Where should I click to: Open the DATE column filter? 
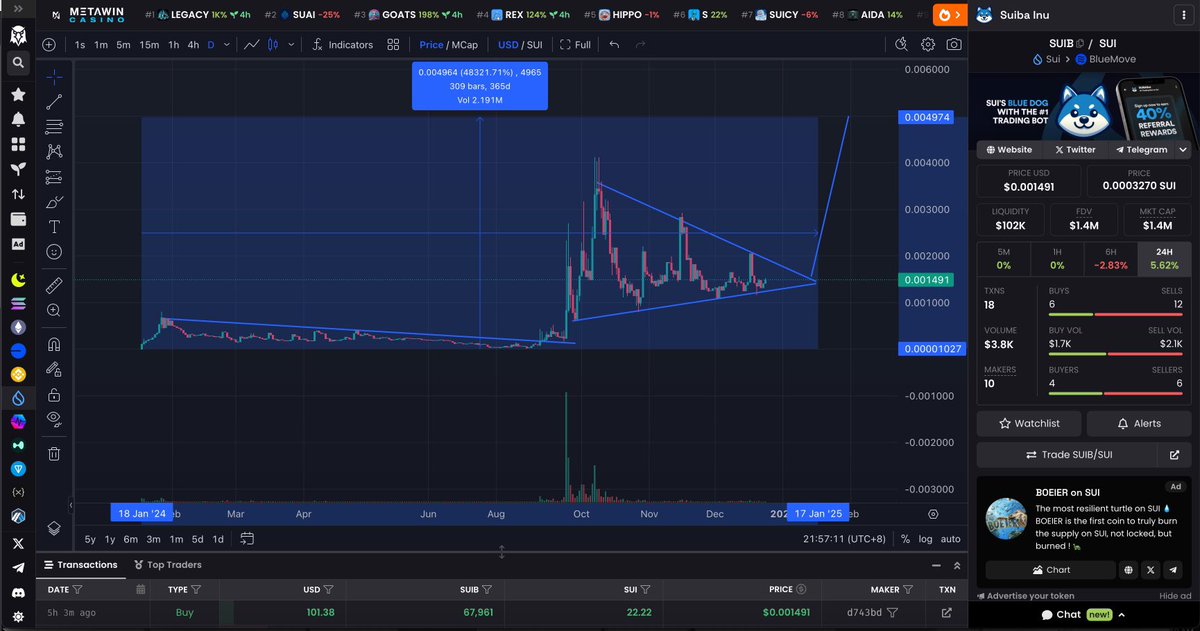[x=78, y=590]
